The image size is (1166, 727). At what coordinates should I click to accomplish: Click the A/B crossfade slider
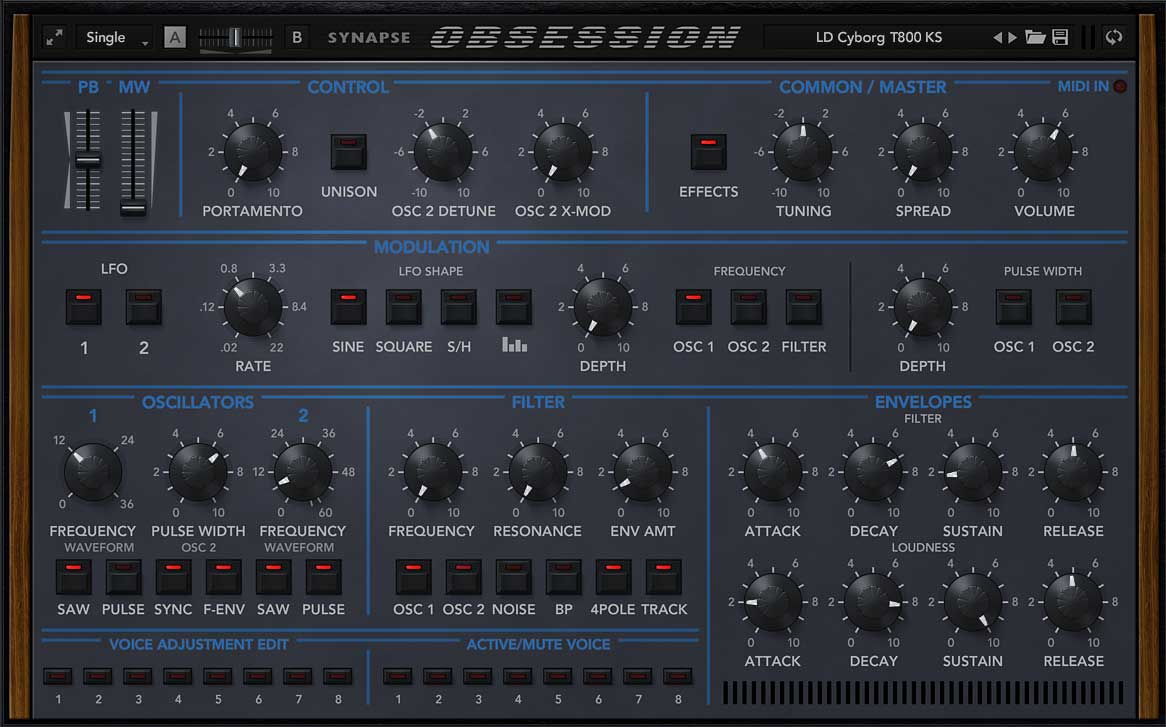point(236,36)
